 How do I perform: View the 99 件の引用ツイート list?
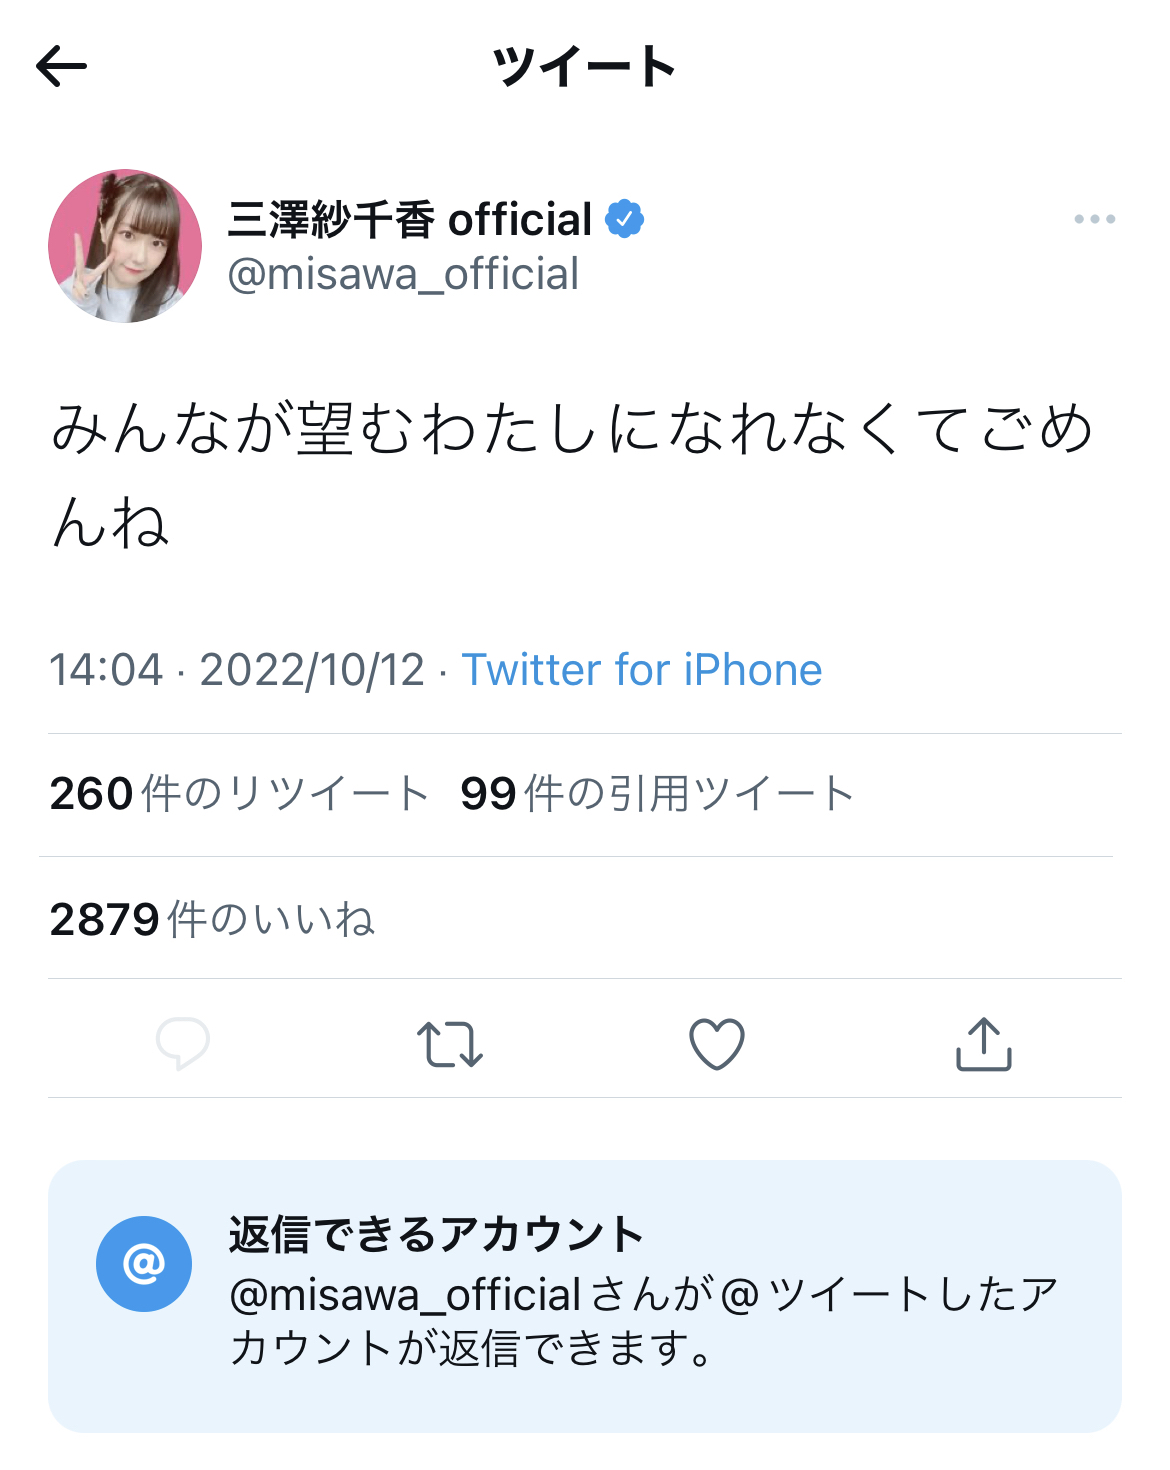(657, 794)
